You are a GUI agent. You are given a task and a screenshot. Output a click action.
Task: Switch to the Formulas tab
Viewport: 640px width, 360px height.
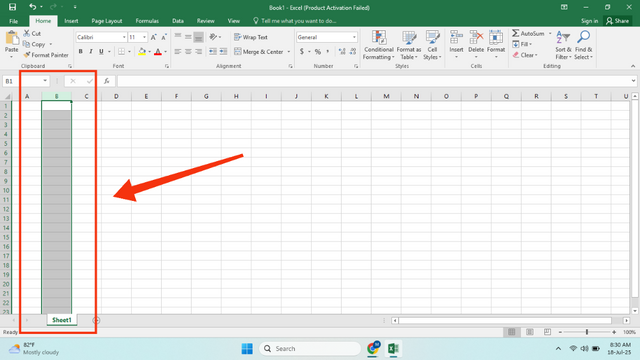click(x=147, y=21)
